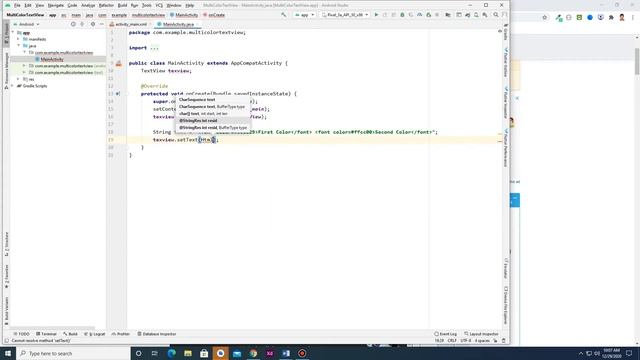
Task: Toggle the Structure side tab
Action: [x=6, y=244]
